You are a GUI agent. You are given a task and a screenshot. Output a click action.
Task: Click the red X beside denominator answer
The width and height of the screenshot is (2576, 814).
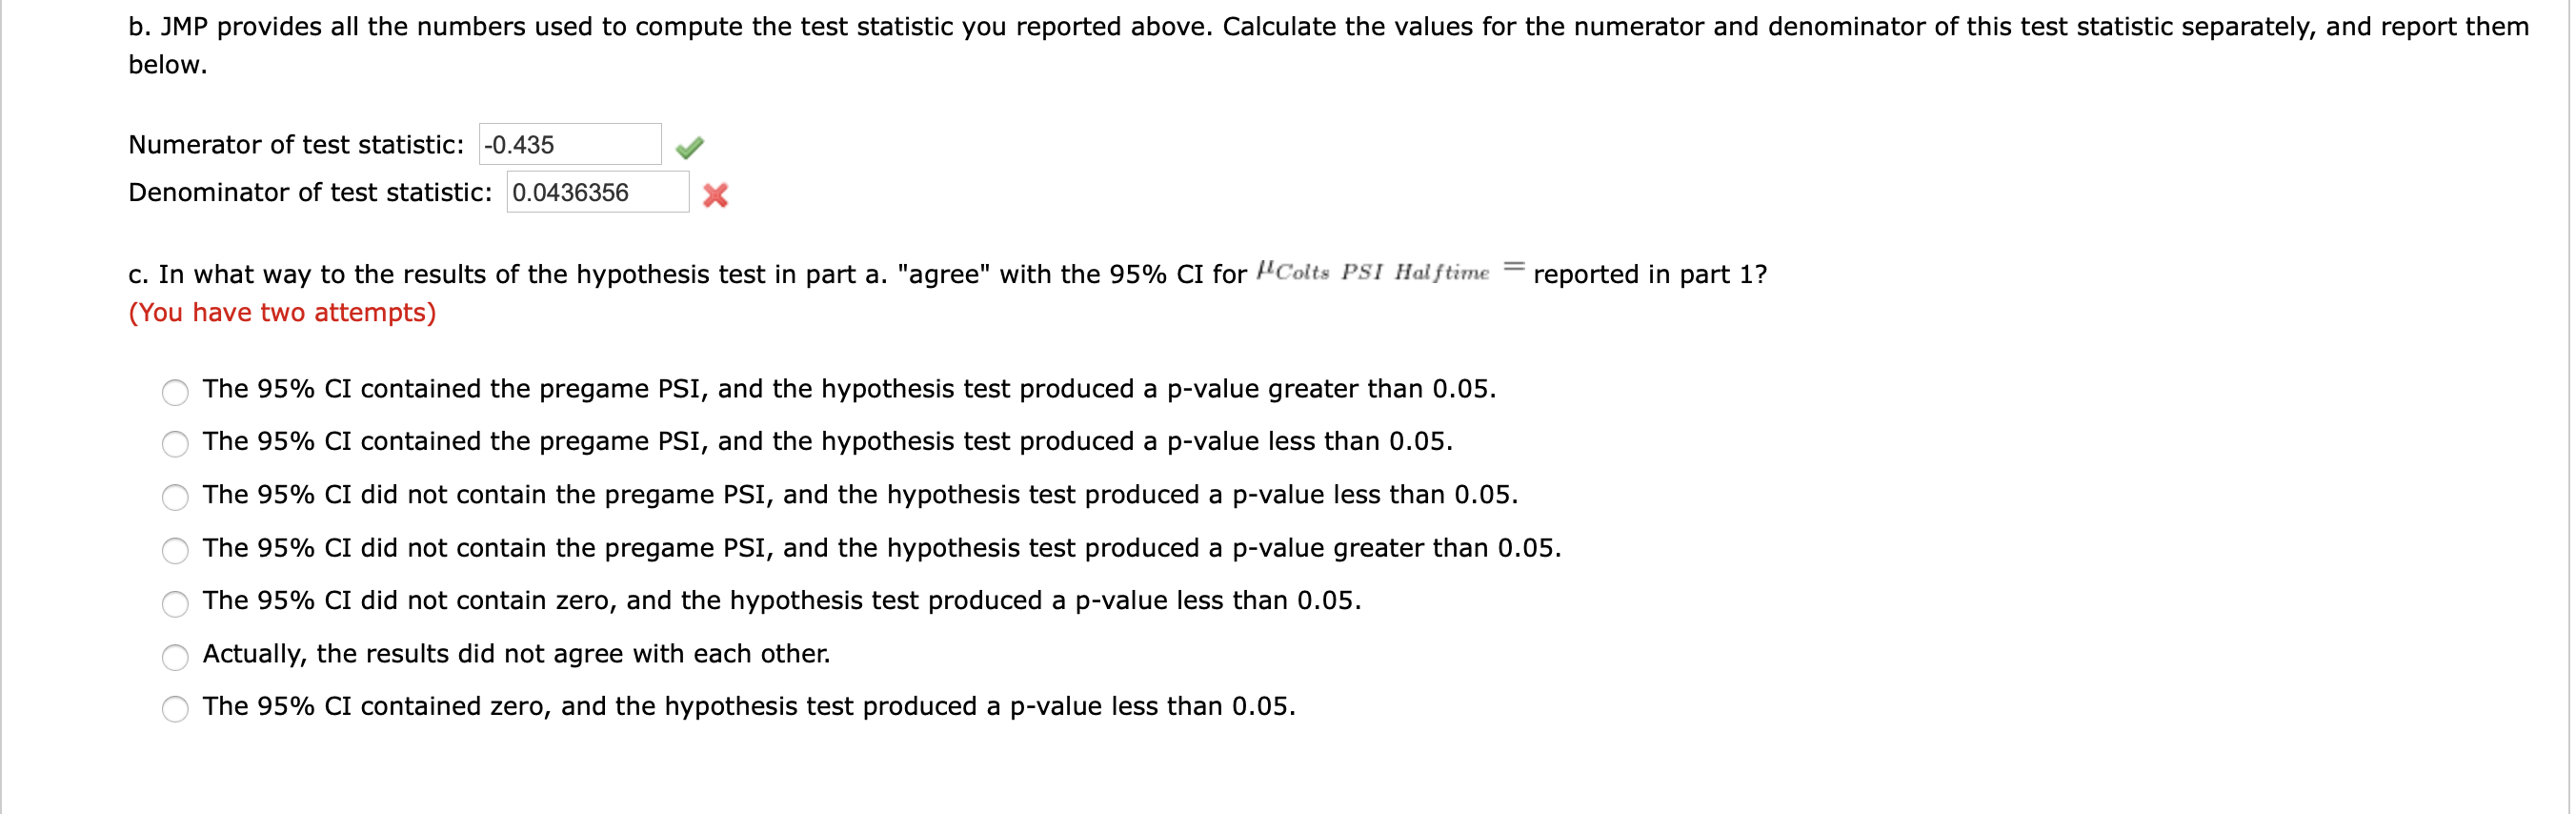click(716, 196)
